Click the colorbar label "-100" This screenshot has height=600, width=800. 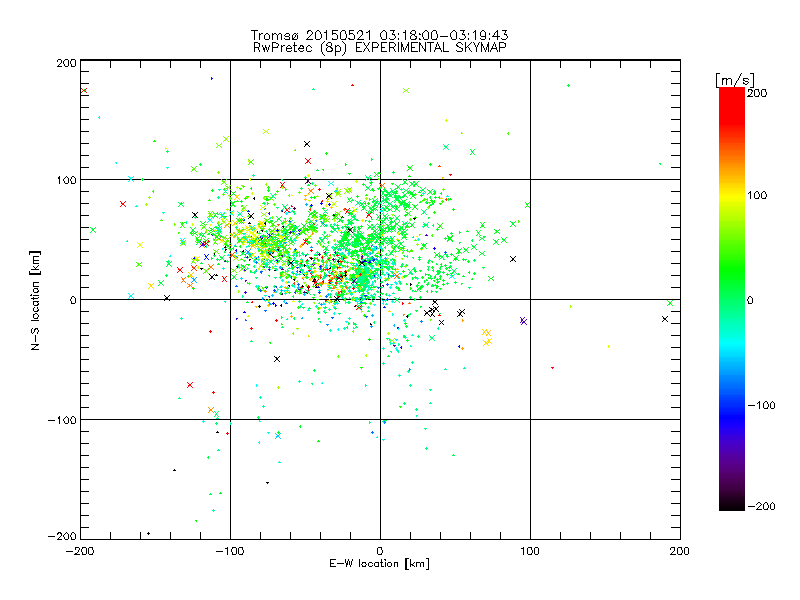click(x=761, y=405)
